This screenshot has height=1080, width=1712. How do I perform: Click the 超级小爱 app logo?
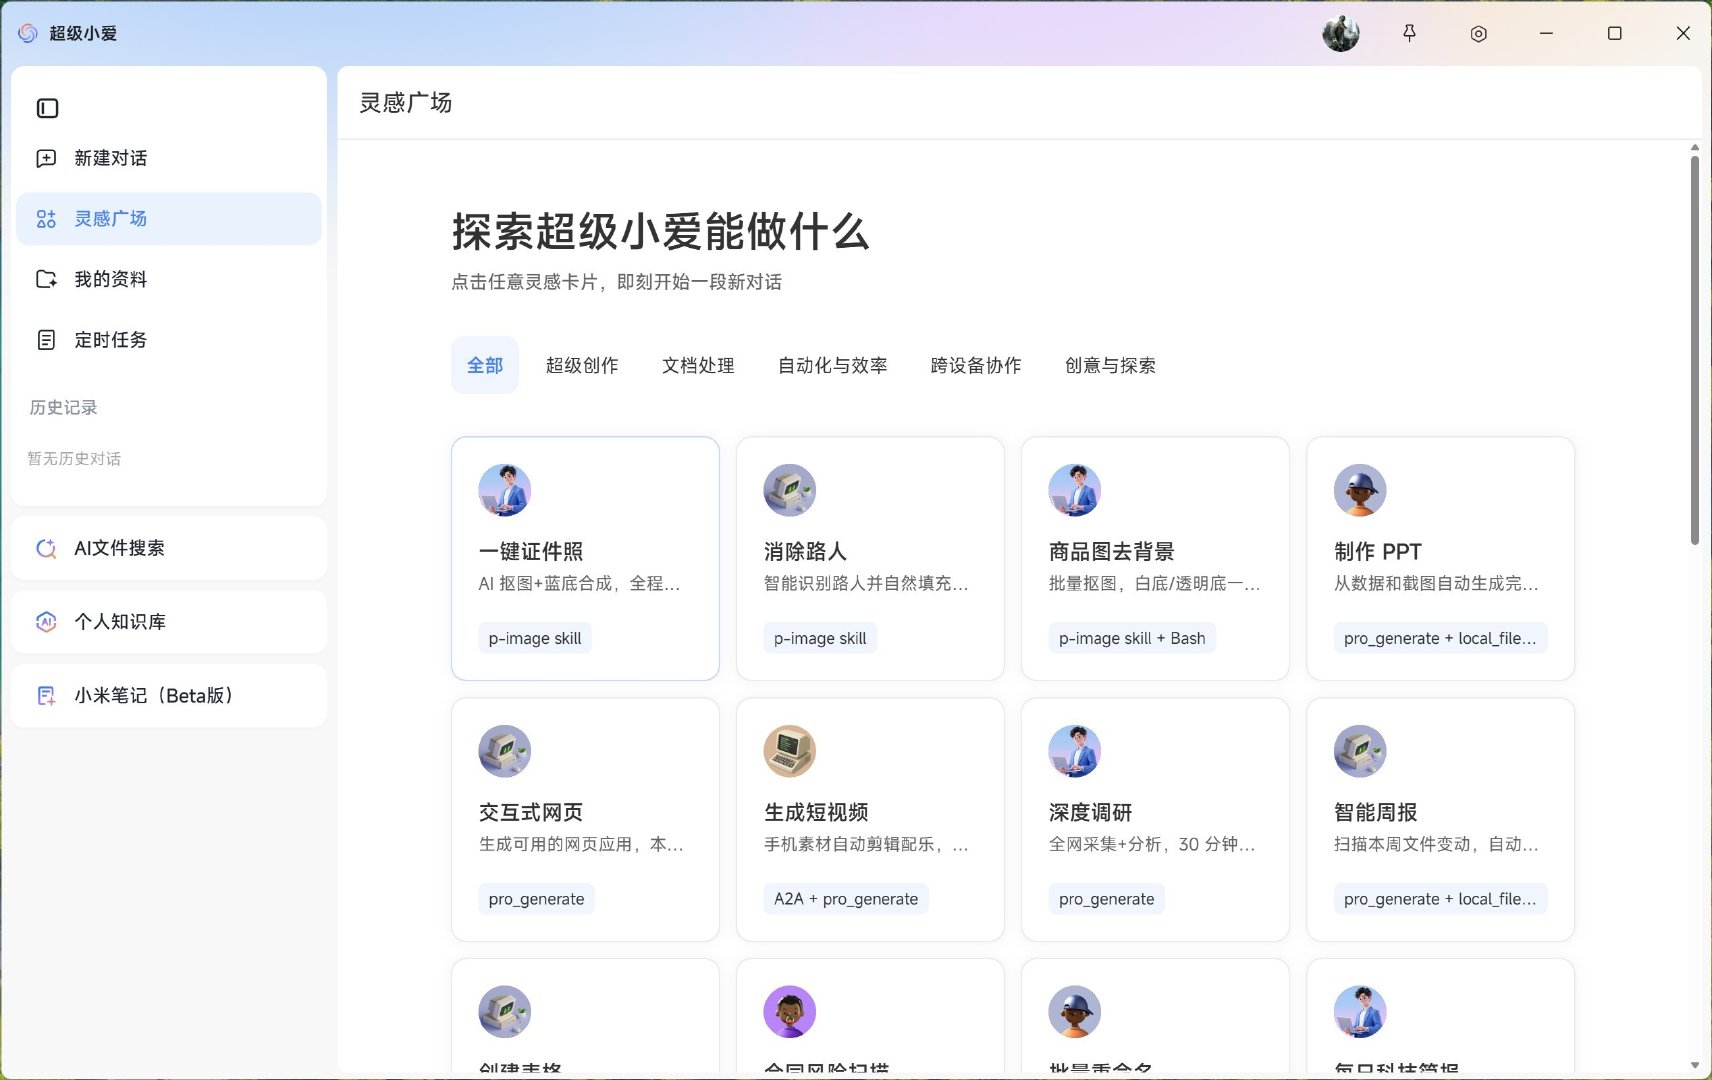tap(28, 33)
